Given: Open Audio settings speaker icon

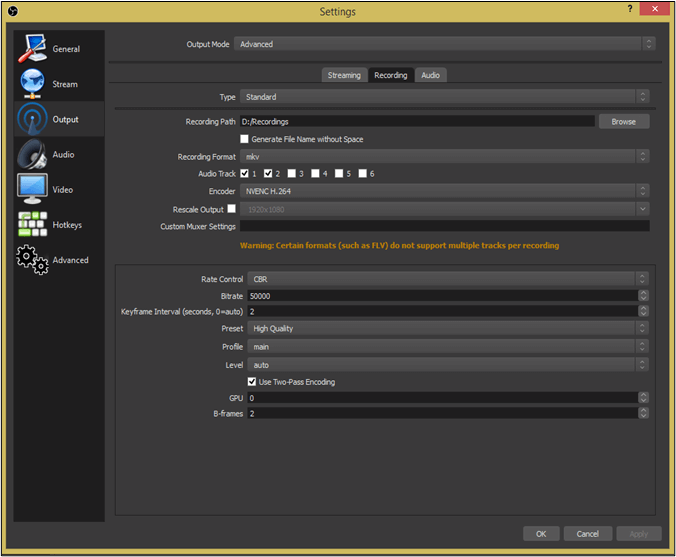Looking at the screenshot, I should coord(31,155).
